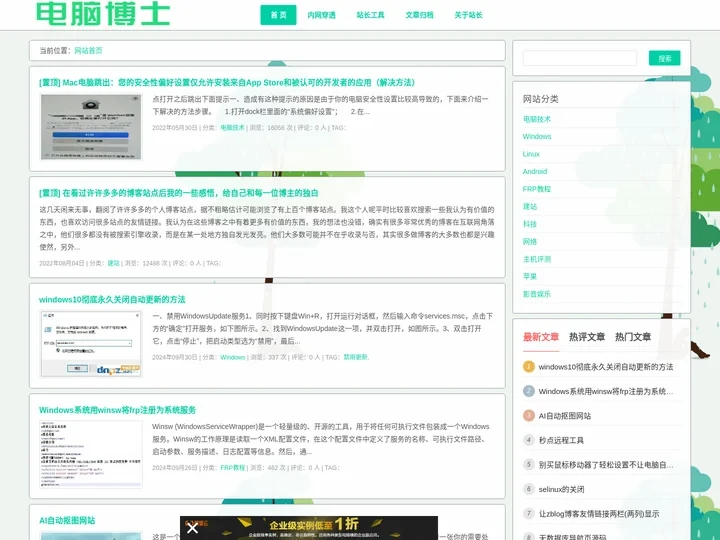Click FRP教程 category under the winsw article

coord(233,468)
